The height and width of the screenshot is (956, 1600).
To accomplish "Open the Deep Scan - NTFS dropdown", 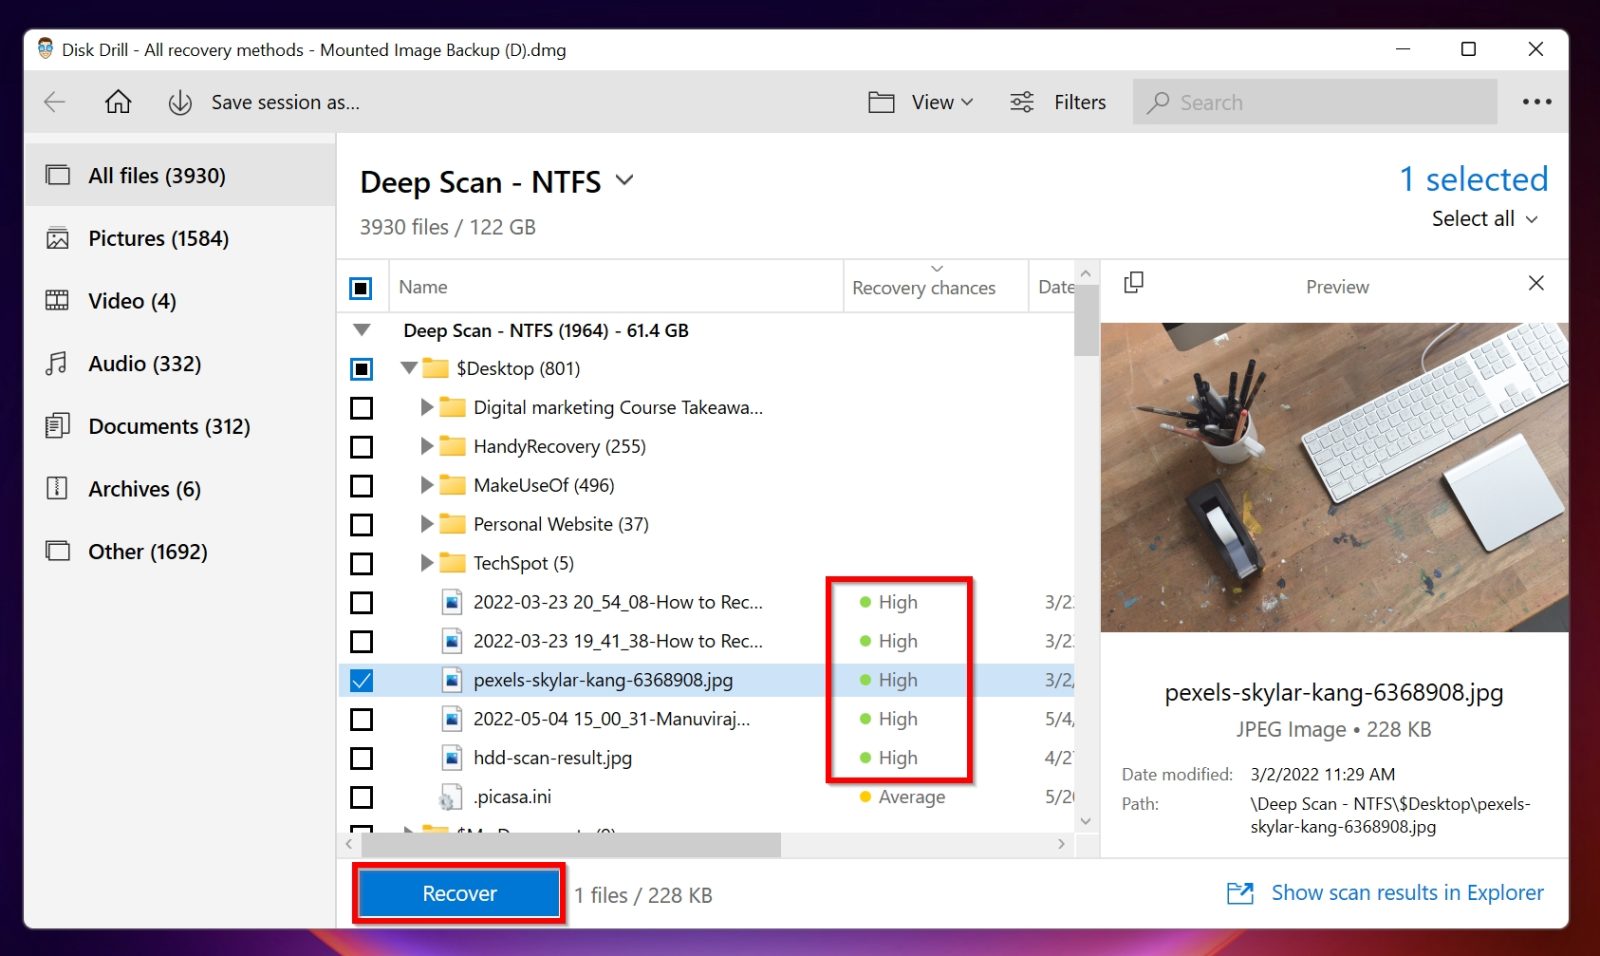I will (624, 181).
